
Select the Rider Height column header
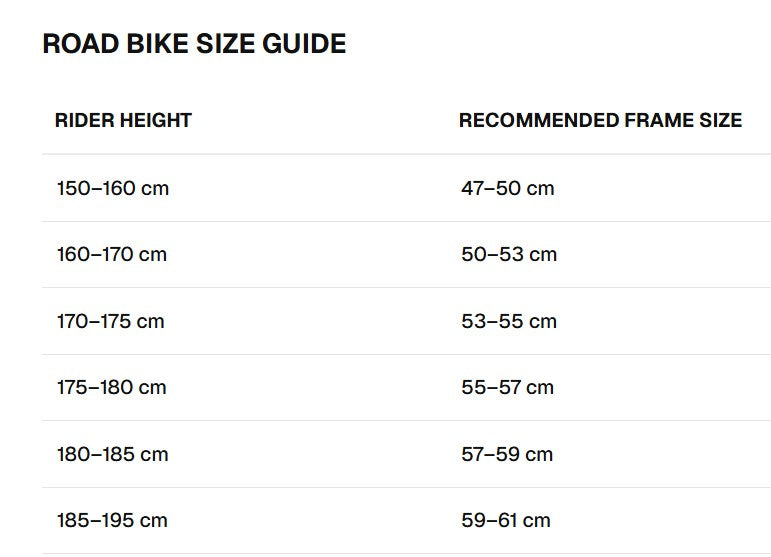tap(123, 120)
